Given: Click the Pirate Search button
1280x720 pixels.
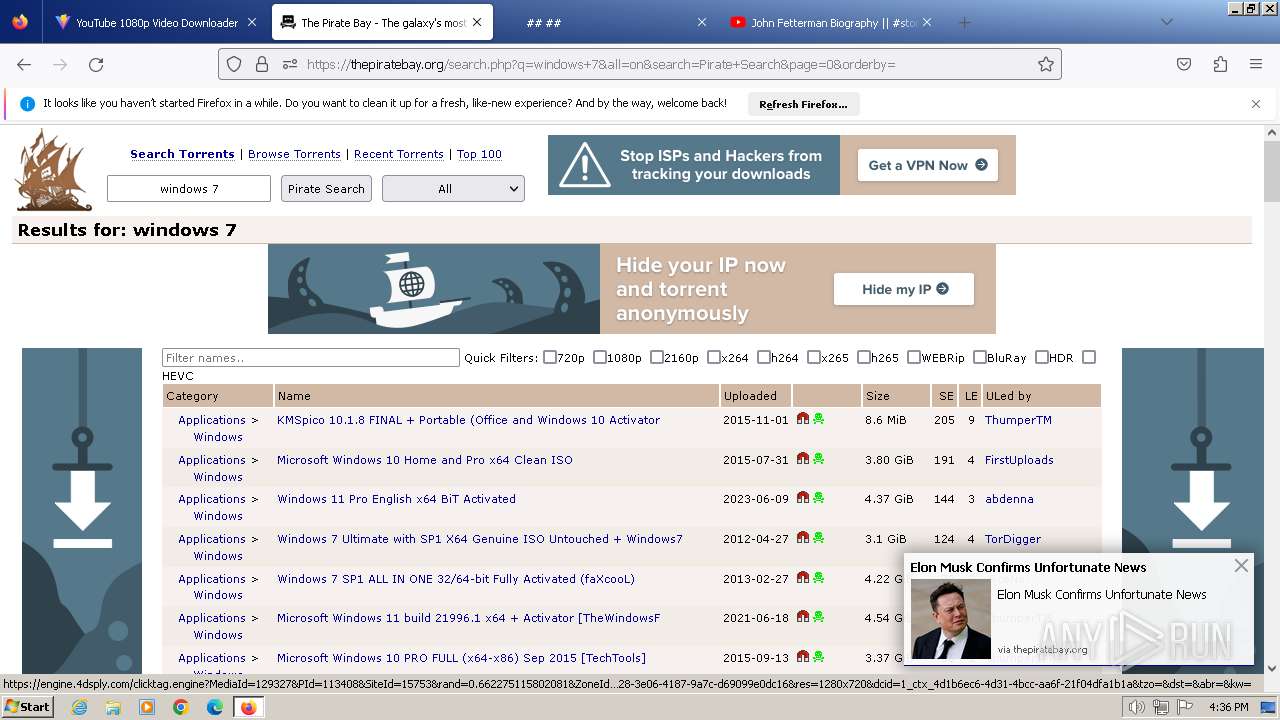Looking at the screenshot, I should pos(326,188).
